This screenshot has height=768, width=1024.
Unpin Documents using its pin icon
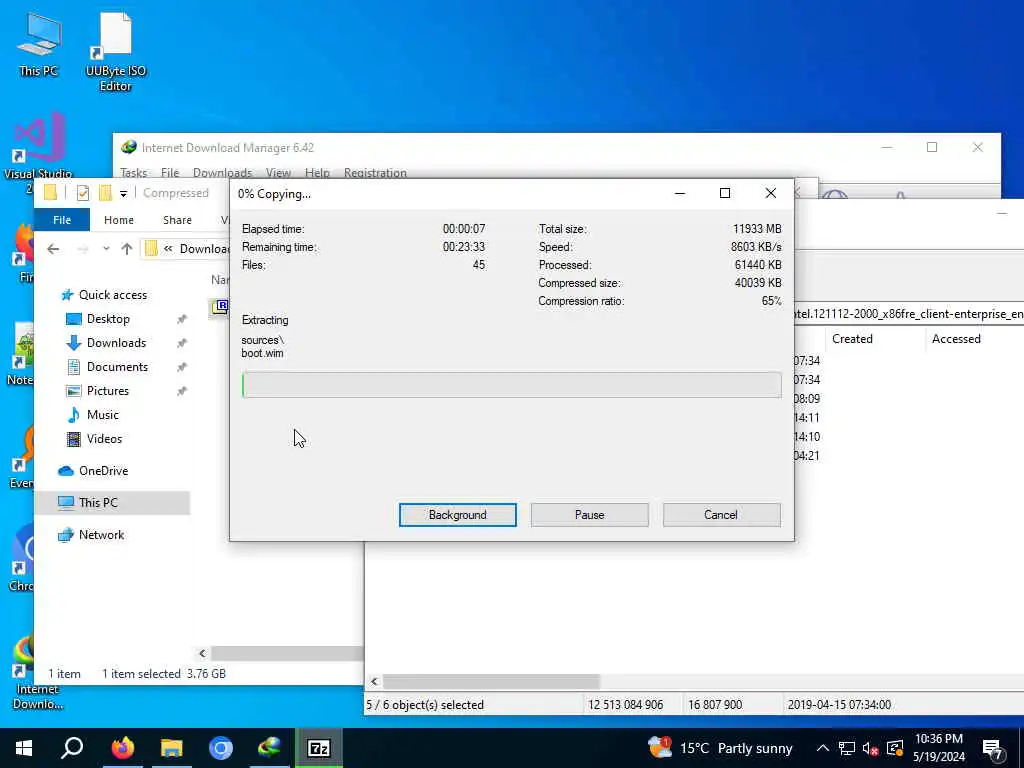pos(182,368)
